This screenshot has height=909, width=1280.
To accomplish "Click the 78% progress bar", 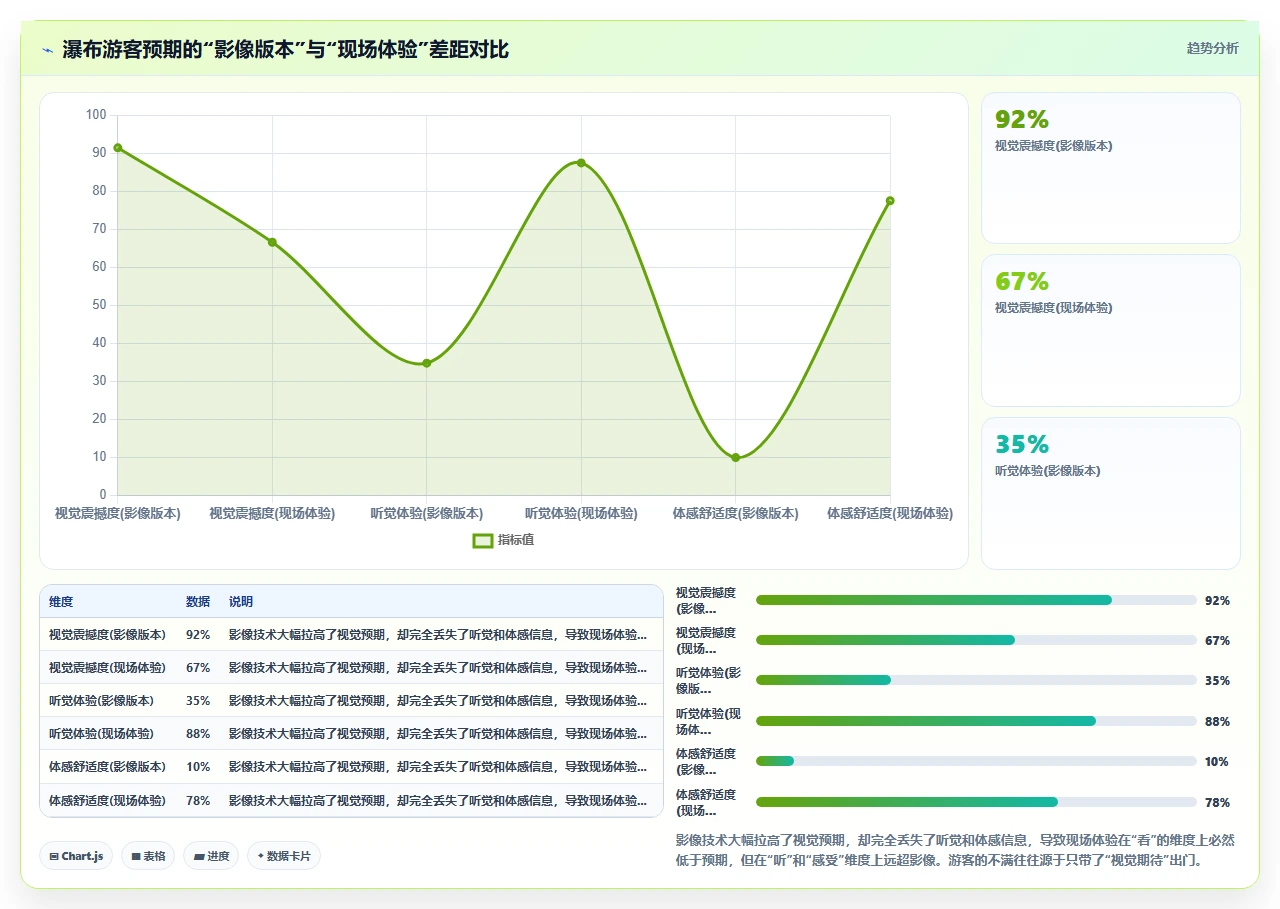I will coord(976,802).
